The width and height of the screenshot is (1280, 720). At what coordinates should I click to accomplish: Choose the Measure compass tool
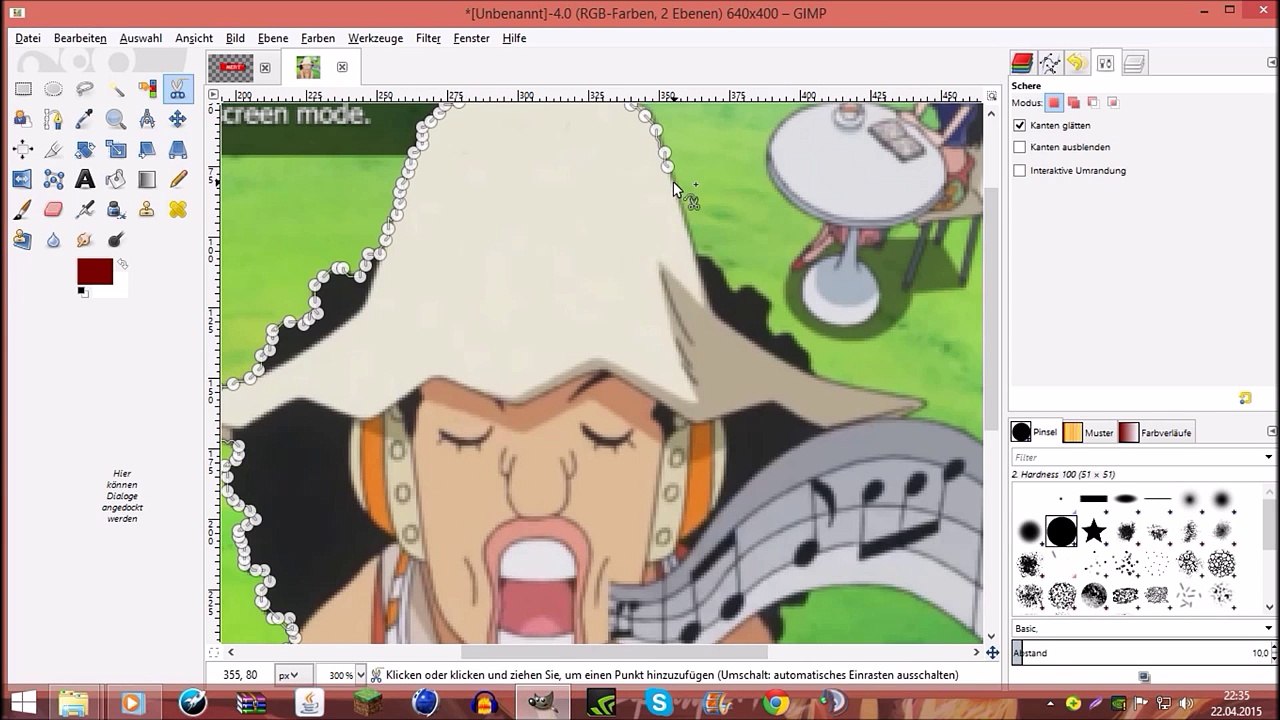tap(147, 119)
